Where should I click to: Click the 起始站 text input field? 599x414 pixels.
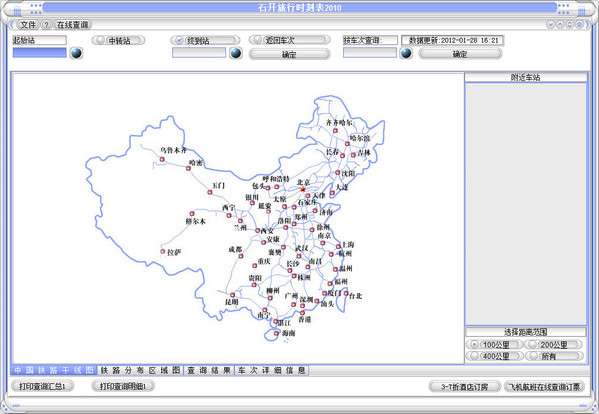click(x=39, y=52)
